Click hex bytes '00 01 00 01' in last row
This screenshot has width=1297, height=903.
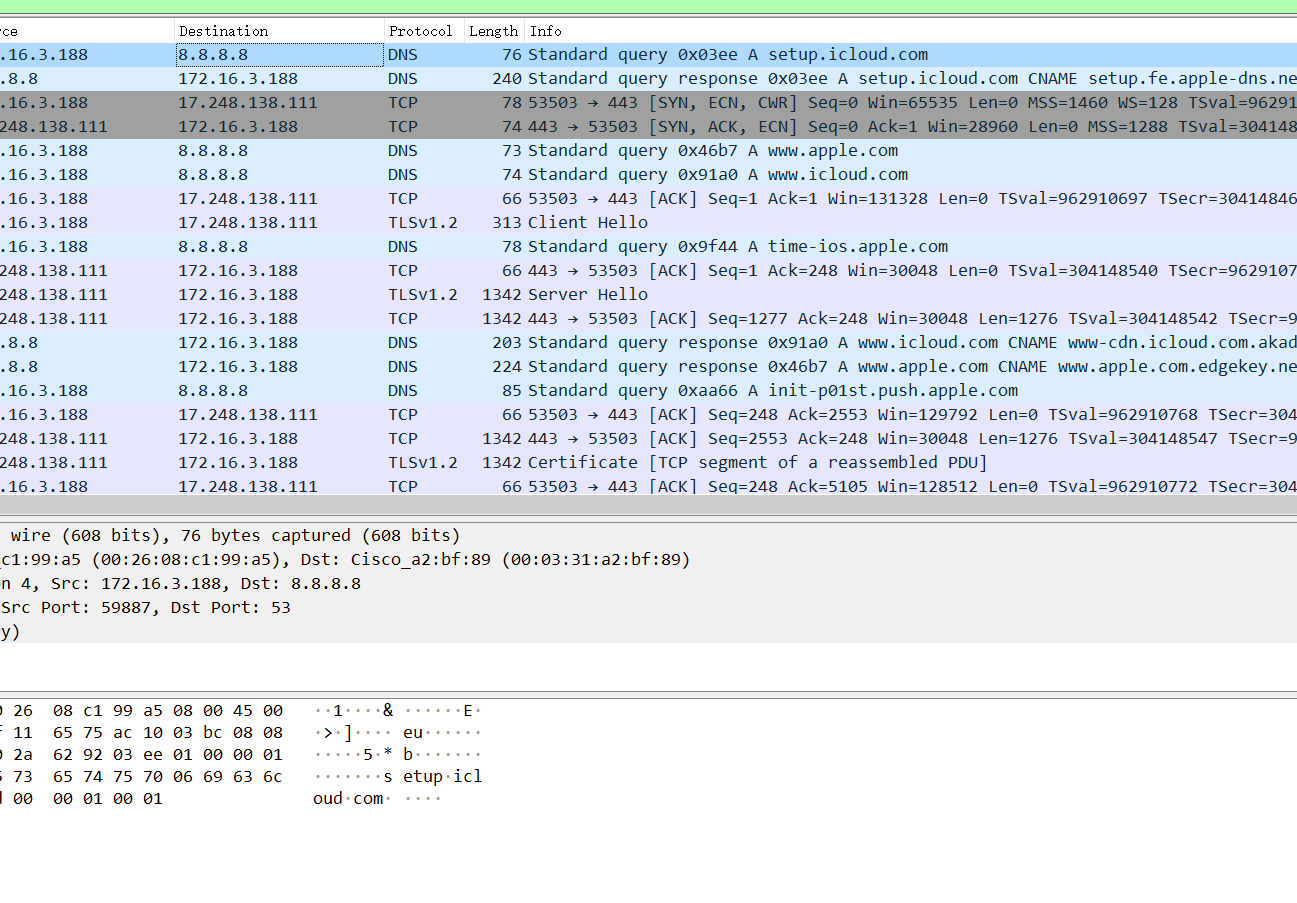click(x=108, y=799)
